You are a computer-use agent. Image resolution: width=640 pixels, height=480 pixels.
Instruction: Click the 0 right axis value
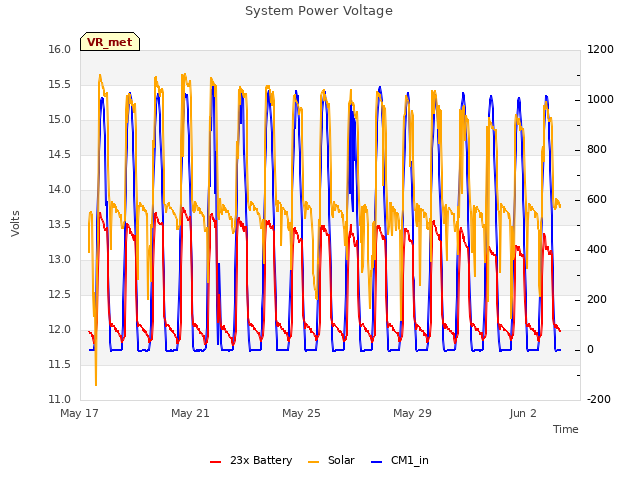point(590,349)
